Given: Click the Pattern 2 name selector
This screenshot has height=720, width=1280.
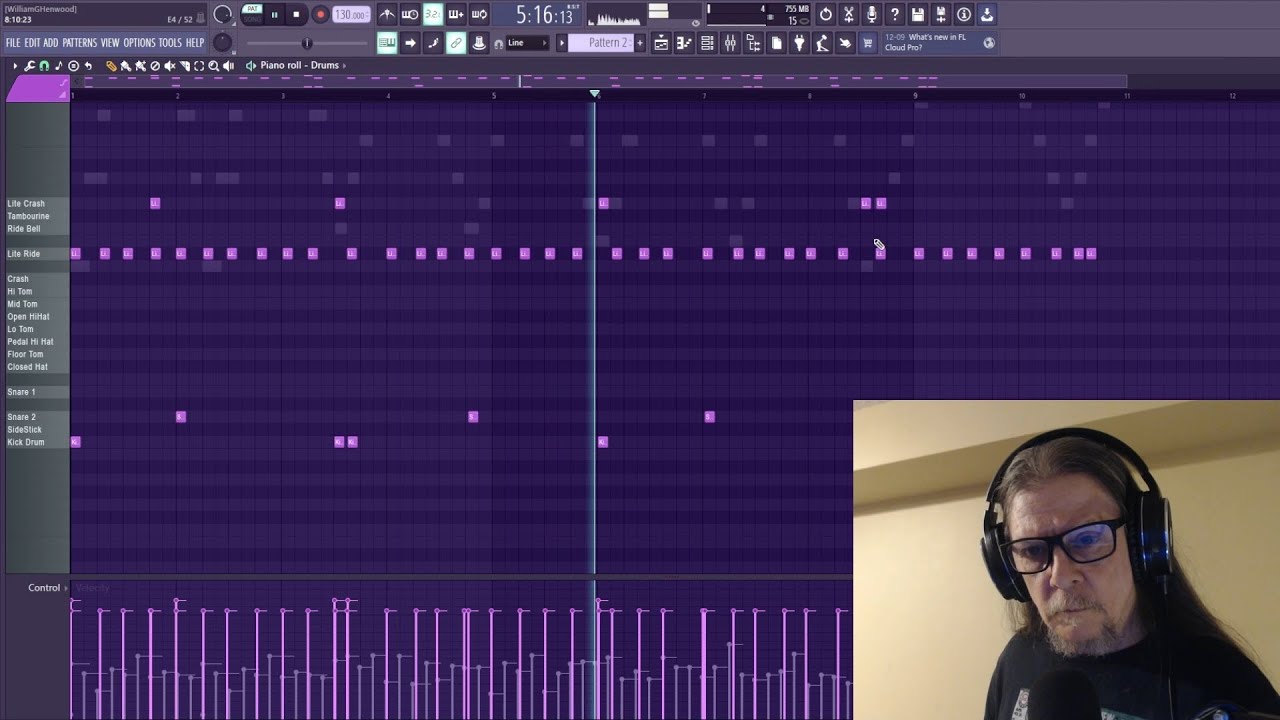Looking at the screenshot, I should [603, 43].
